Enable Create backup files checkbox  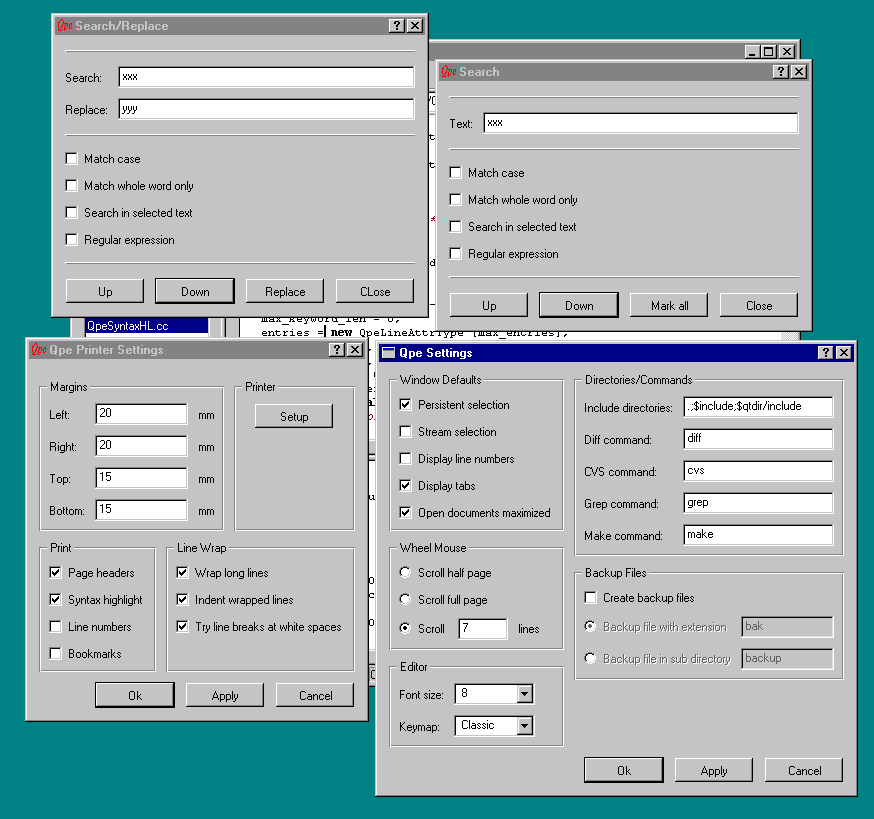[590, 598]
